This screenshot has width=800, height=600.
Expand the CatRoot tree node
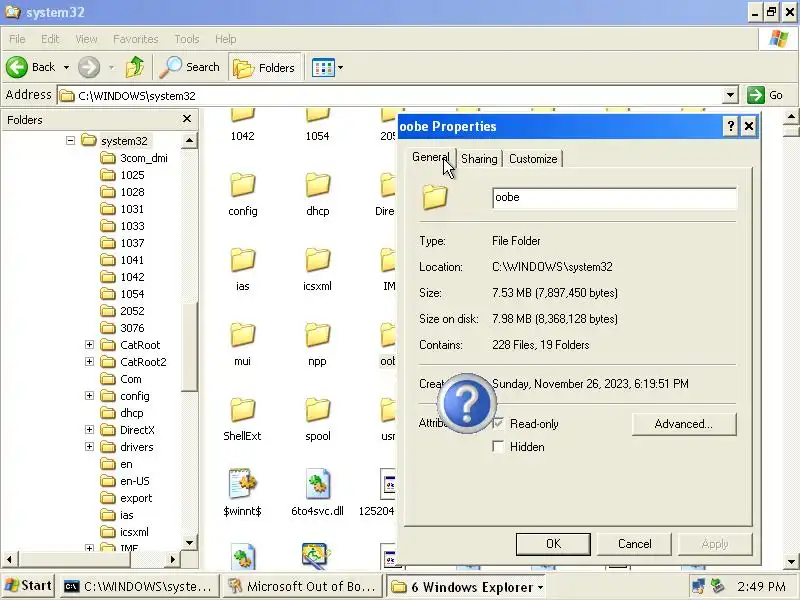coord(89,345)
